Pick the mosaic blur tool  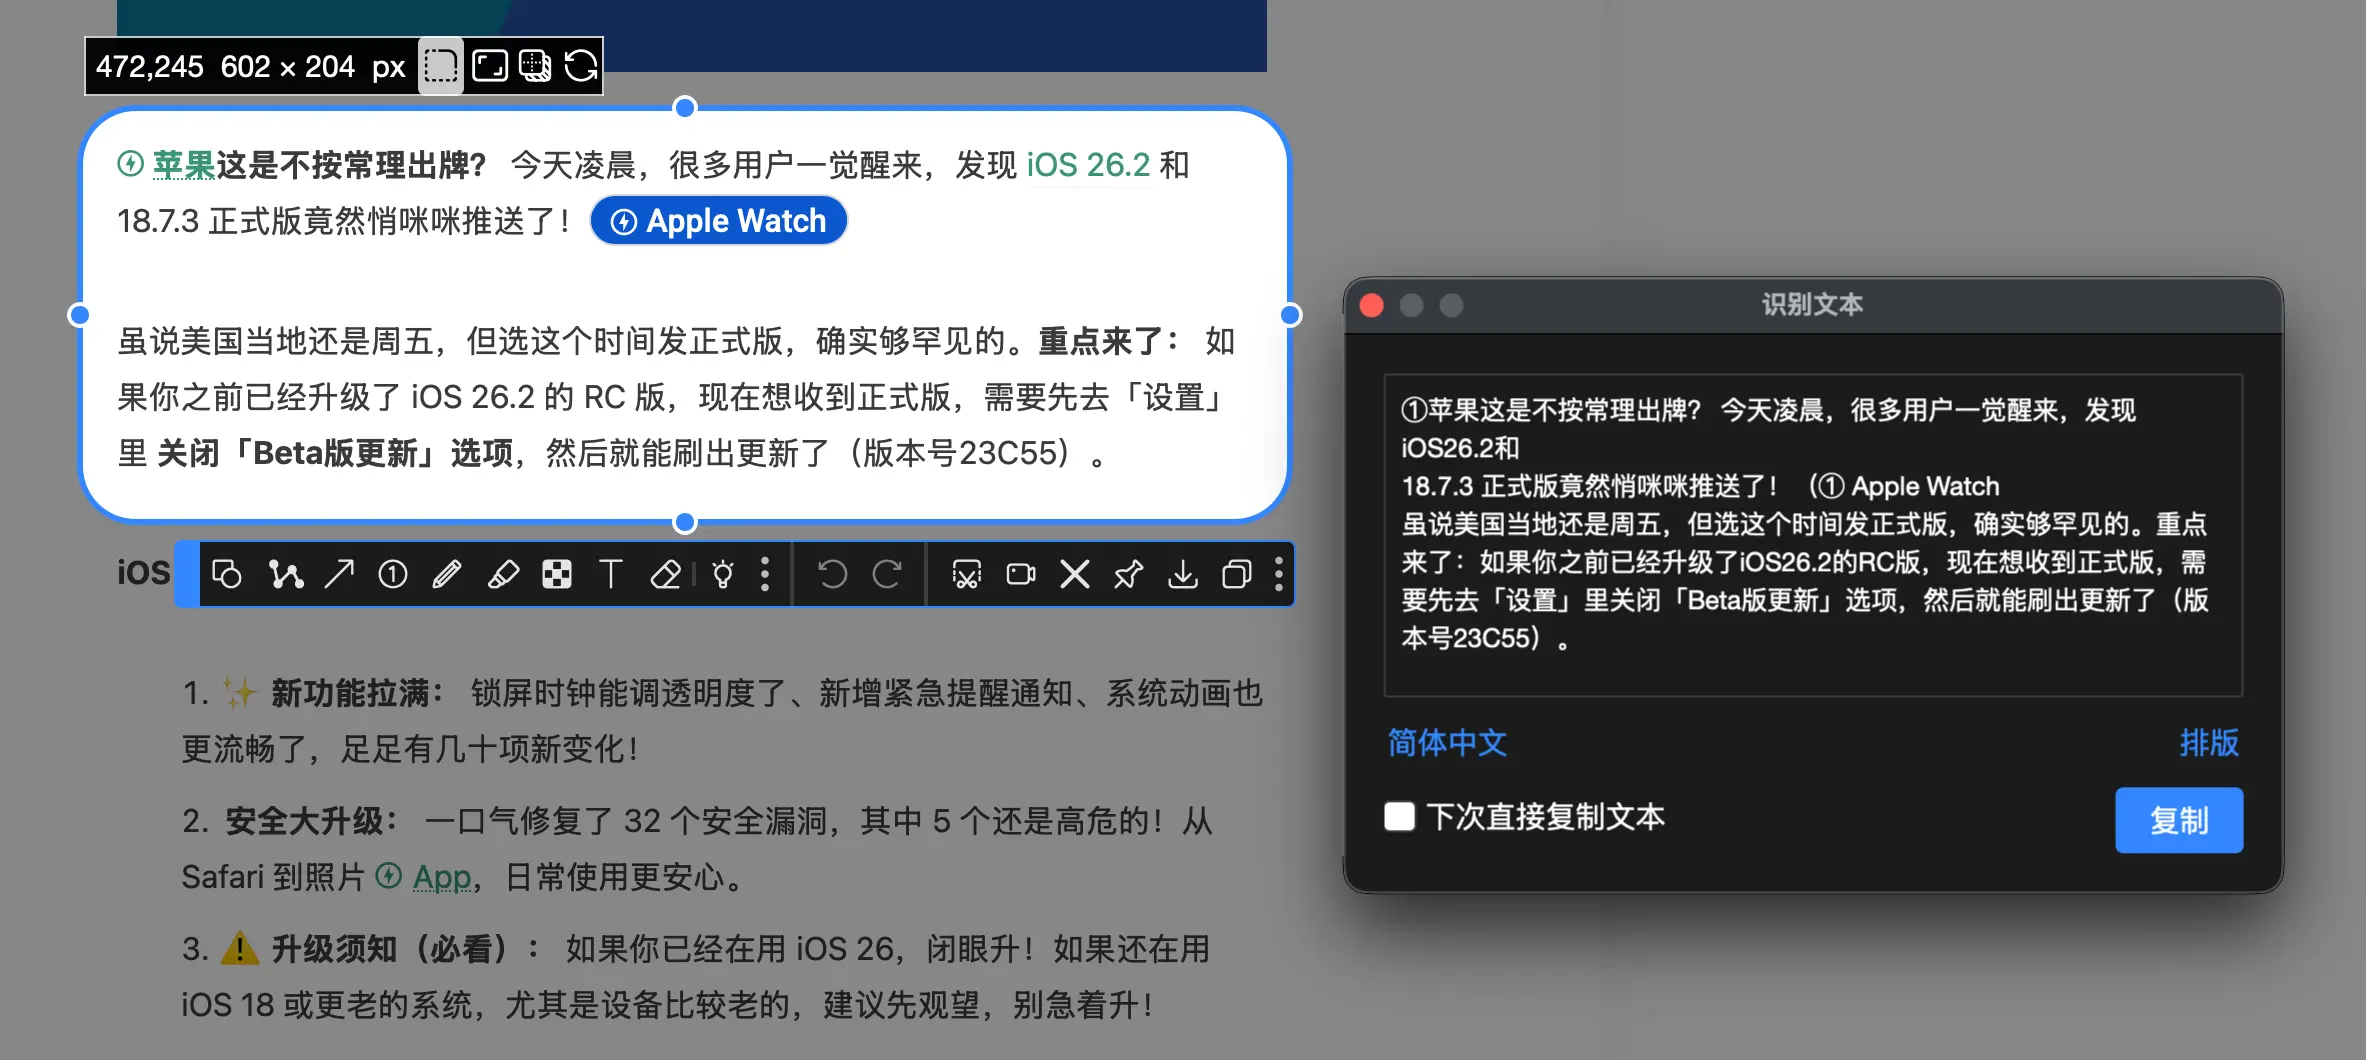556,574
